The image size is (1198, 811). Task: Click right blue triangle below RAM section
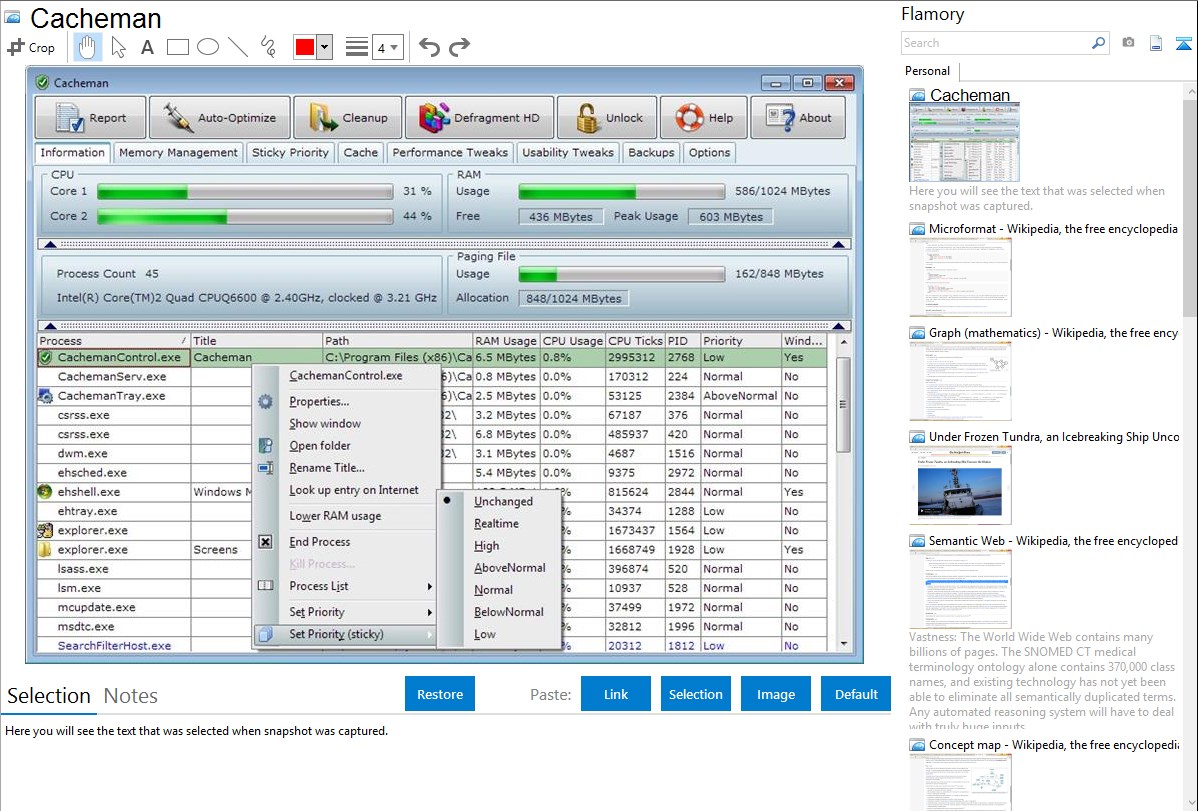tap(838, 245)
